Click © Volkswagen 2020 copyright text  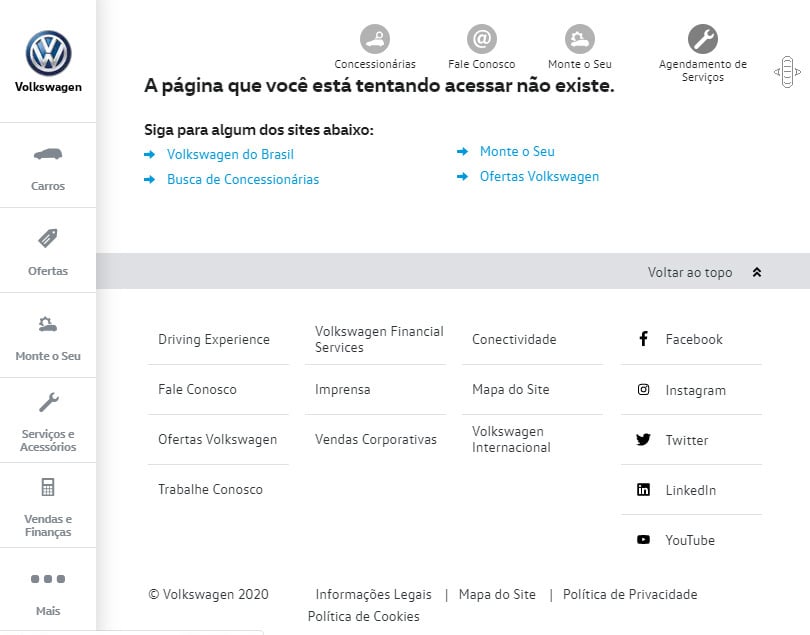209,595
